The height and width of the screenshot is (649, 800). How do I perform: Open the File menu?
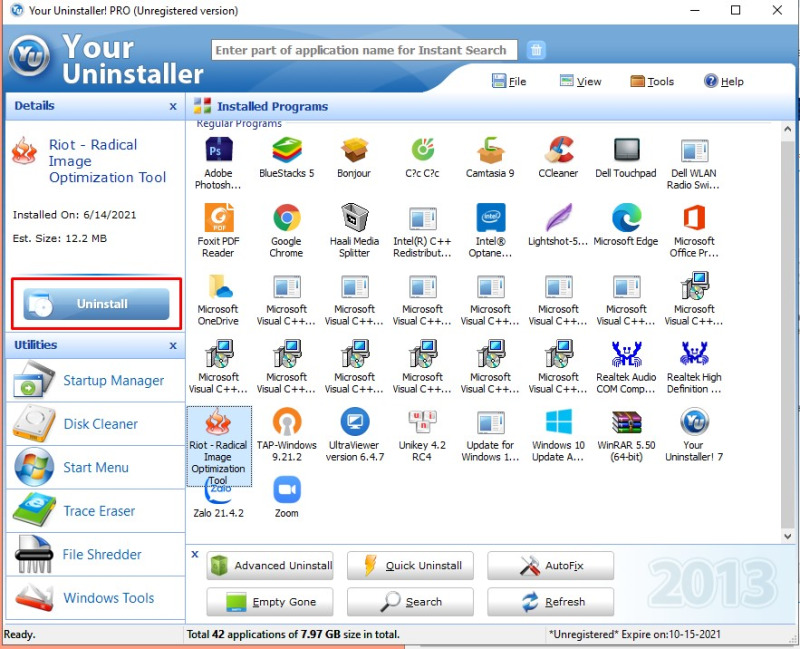509,81
